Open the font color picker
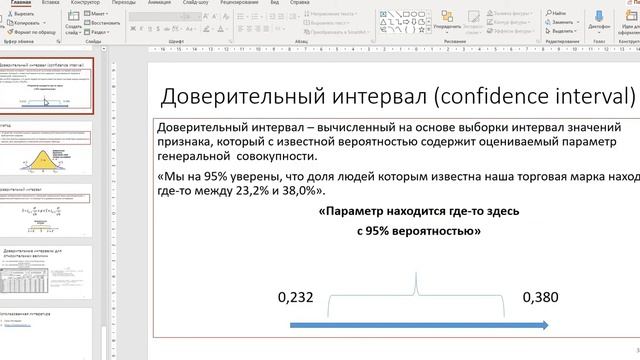640x360 pixels. [x=221, y=29]
